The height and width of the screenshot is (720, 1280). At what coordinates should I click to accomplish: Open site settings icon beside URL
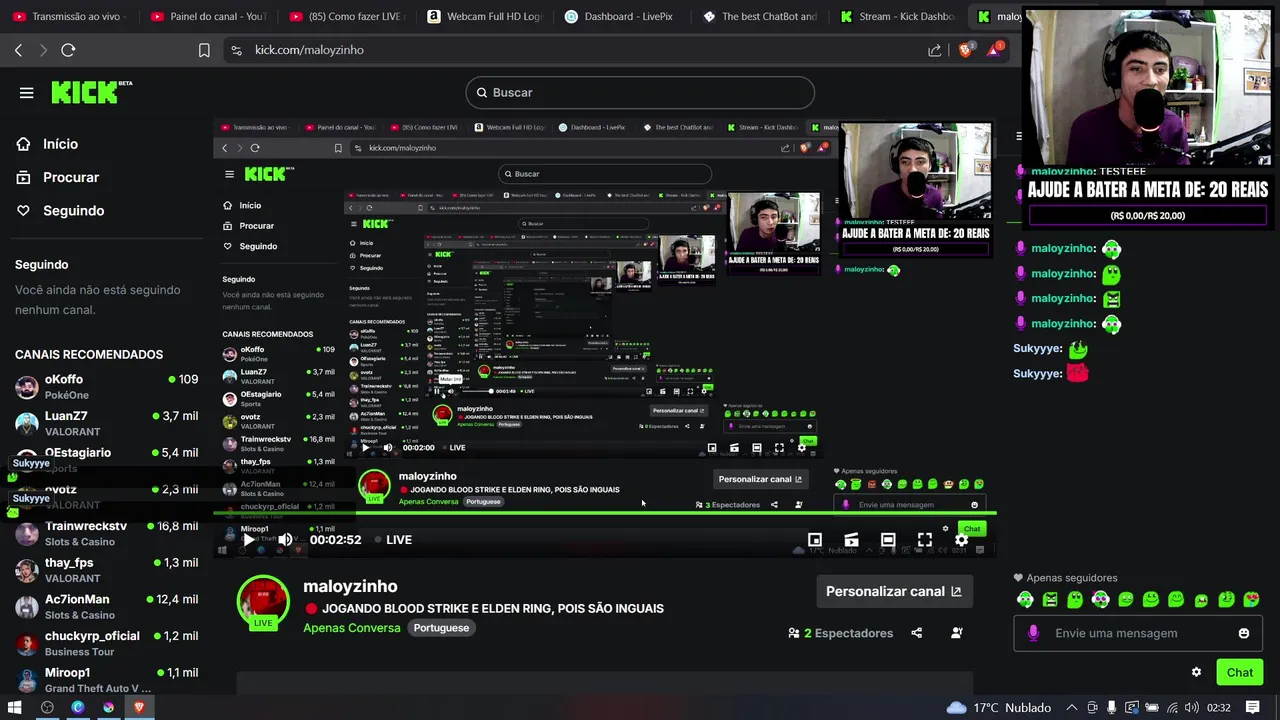coord(236,50)
